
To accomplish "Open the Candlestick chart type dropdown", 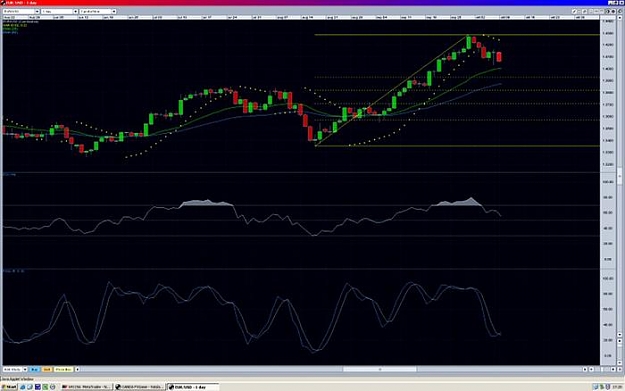I will point(98,12).
